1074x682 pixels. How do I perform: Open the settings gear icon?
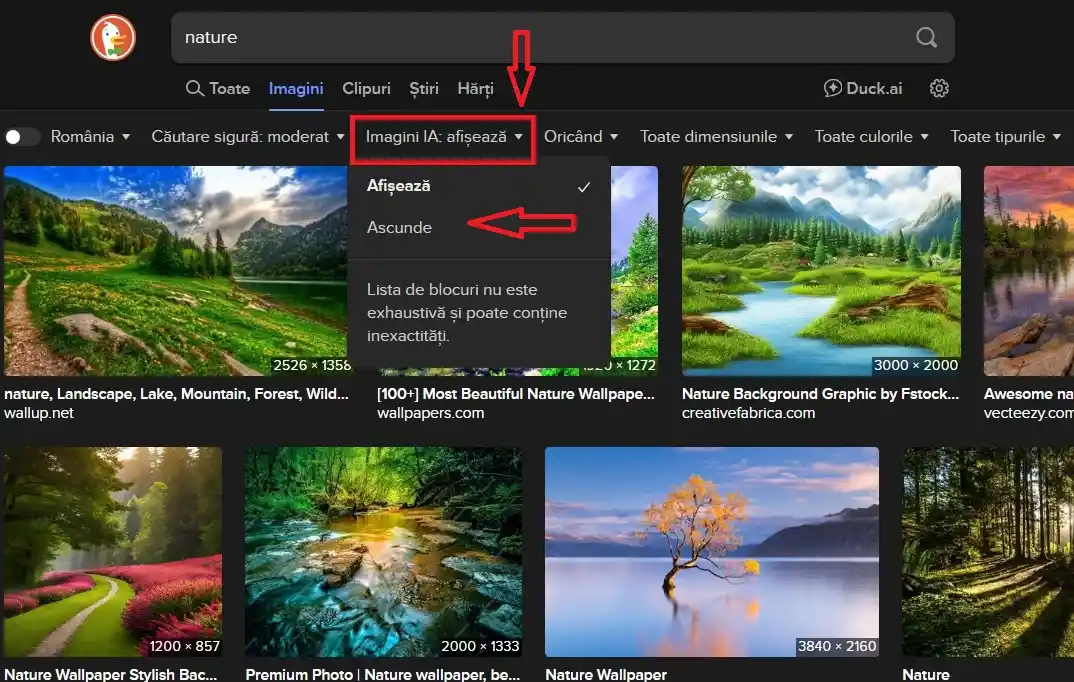point(938,89)
